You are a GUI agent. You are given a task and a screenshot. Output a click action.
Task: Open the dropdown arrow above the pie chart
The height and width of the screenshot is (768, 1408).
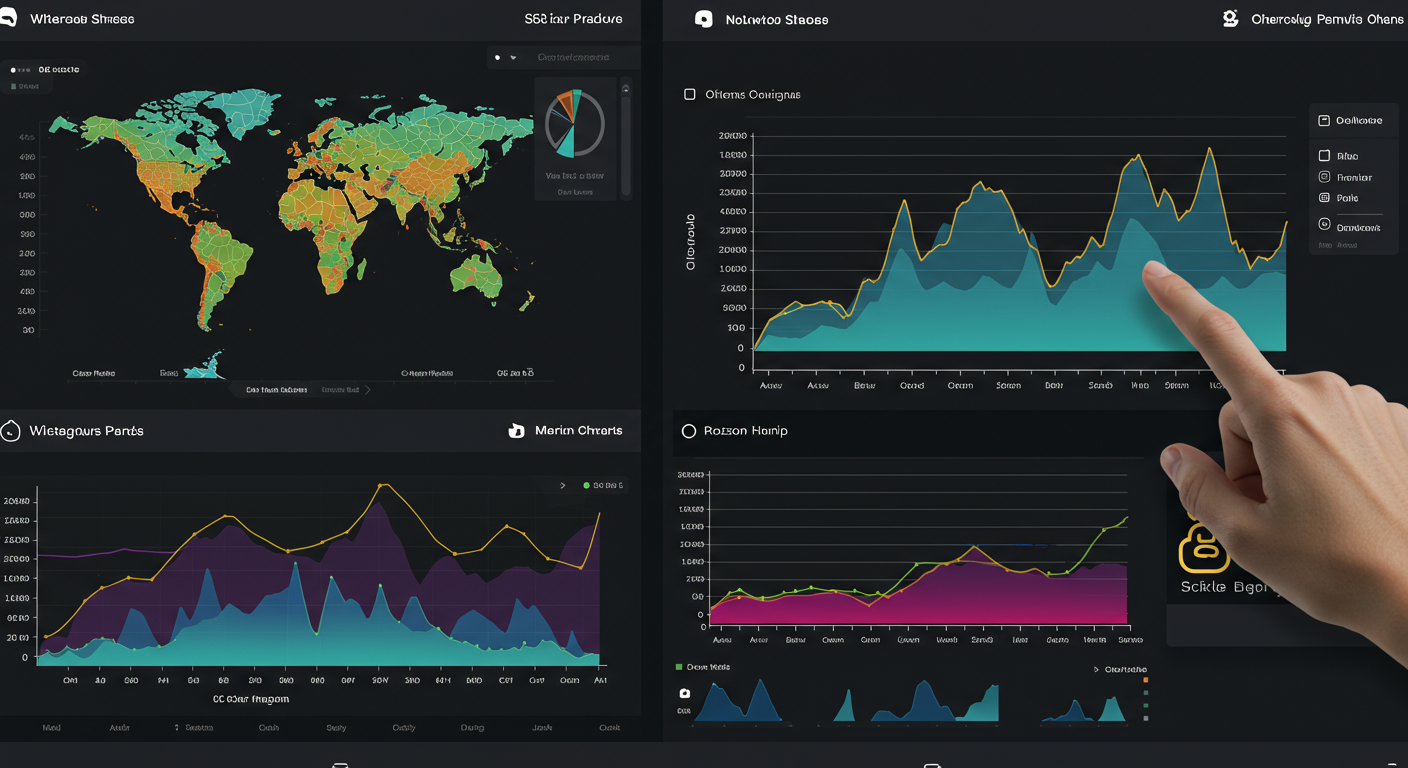pyautogui.click(x=514, y=58)
